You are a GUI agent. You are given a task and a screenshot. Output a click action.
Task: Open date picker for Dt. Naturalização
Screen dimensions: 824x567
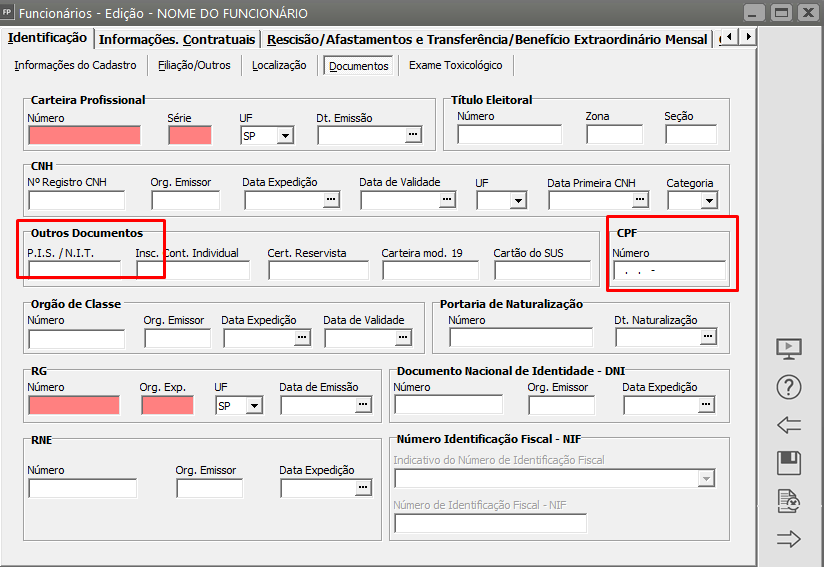708,337
